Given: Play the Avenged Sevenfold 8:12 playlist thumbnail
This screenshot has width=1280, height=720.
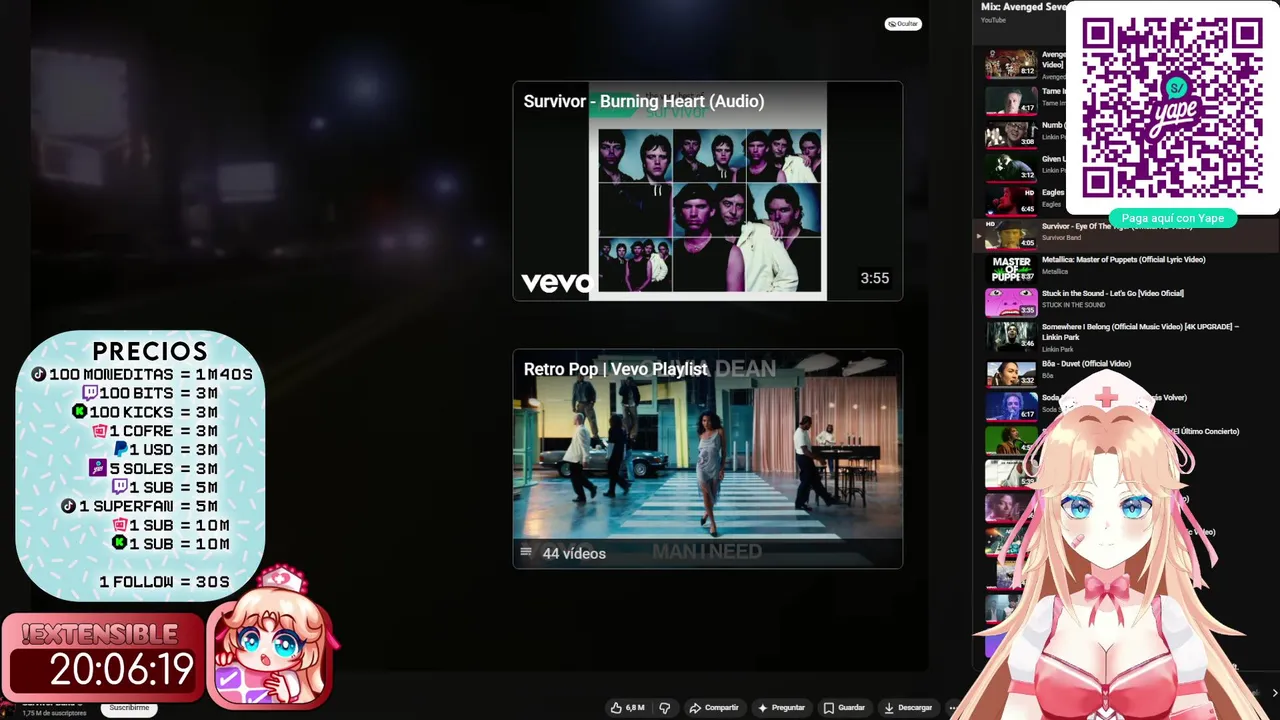Looking at the screenshot, I should tap(1011, 63).
